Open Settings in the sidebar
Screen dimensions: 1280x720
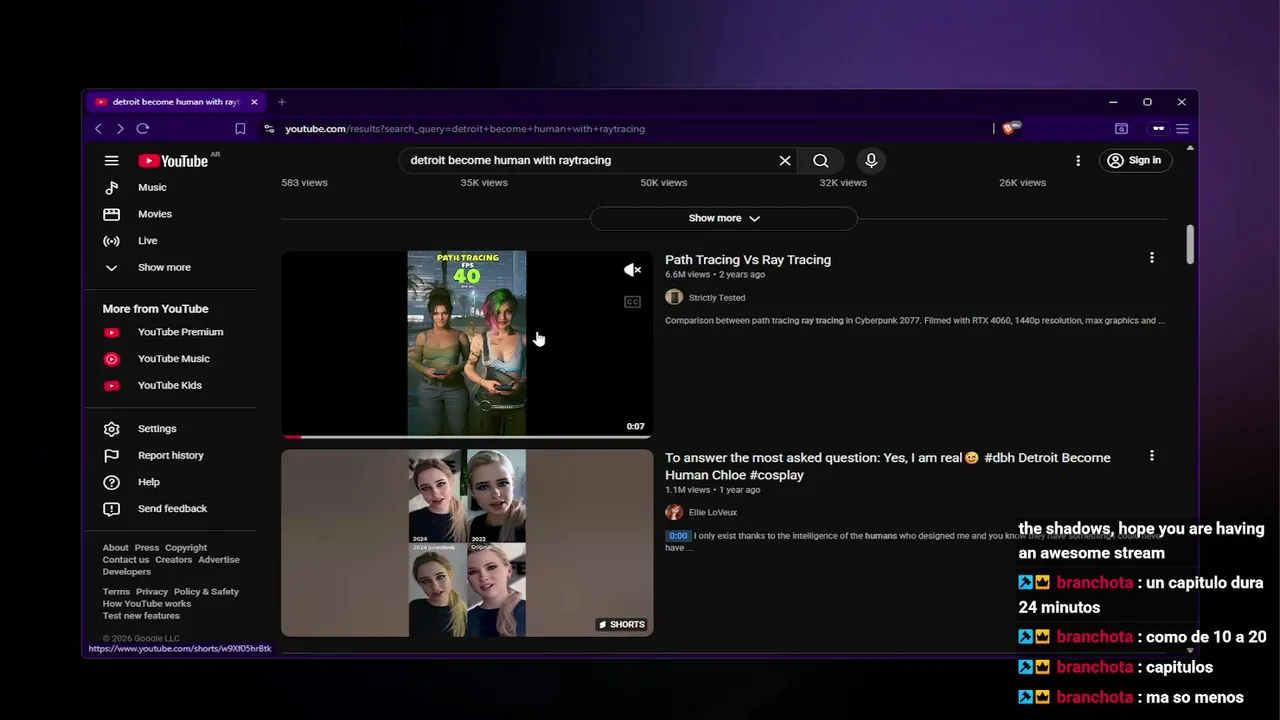pos(157,429)
